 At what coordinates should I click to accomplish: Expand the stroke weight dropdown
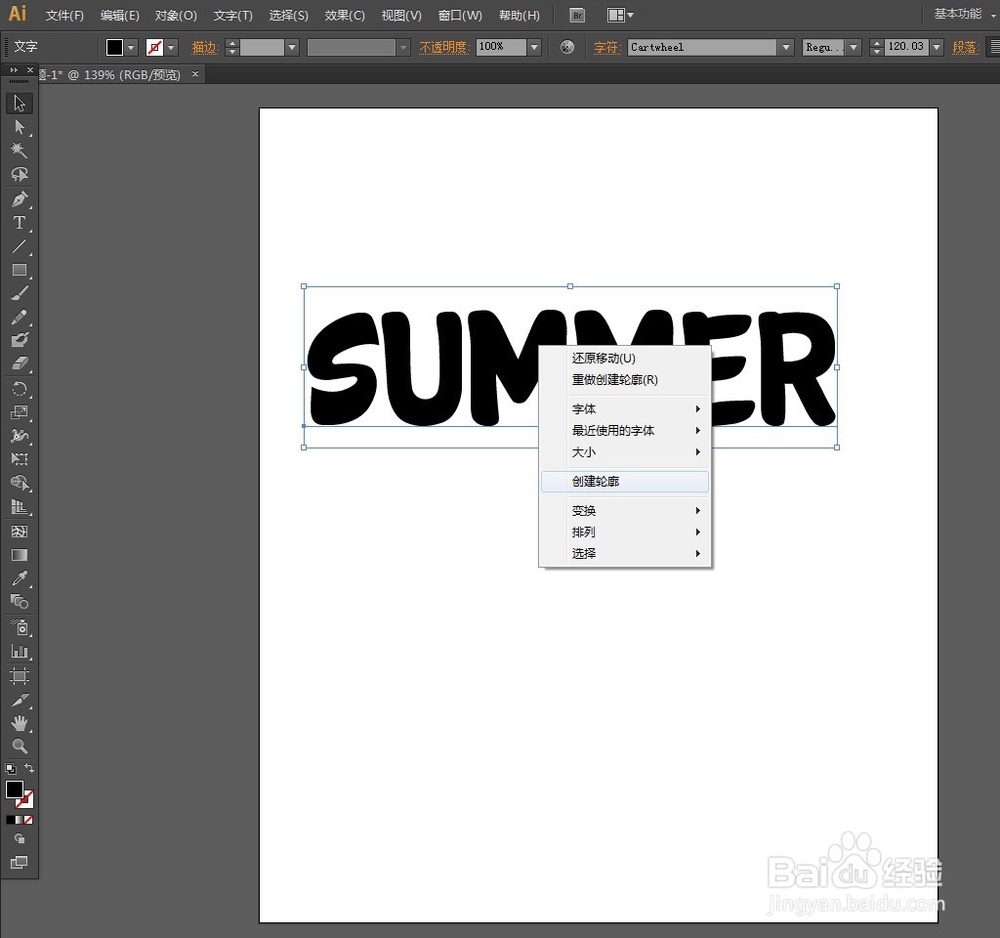[292, 47]
